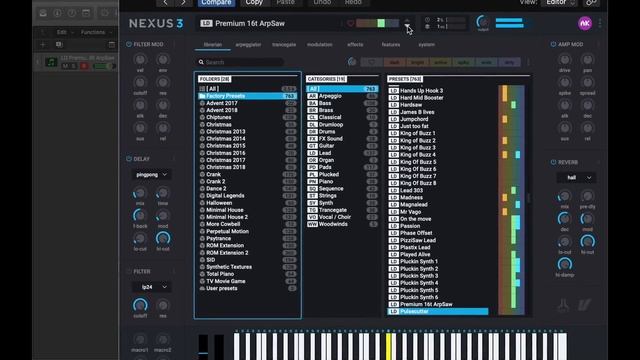Open the View Editor dropdown

[559, 2]
